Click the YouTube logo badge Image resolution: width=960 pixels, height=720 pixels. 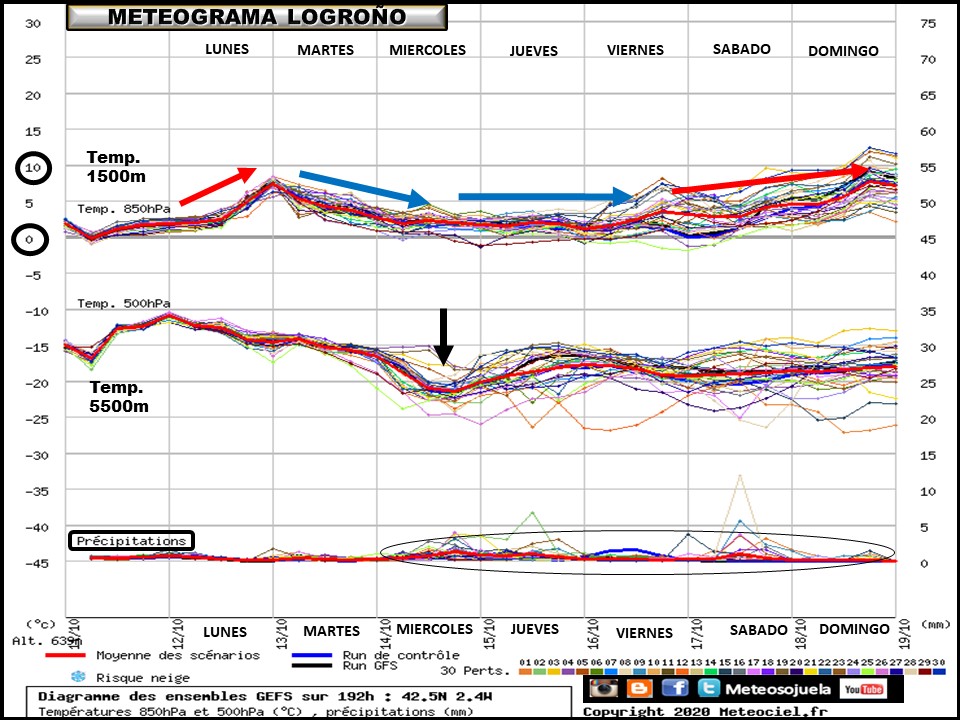point(863,689)
